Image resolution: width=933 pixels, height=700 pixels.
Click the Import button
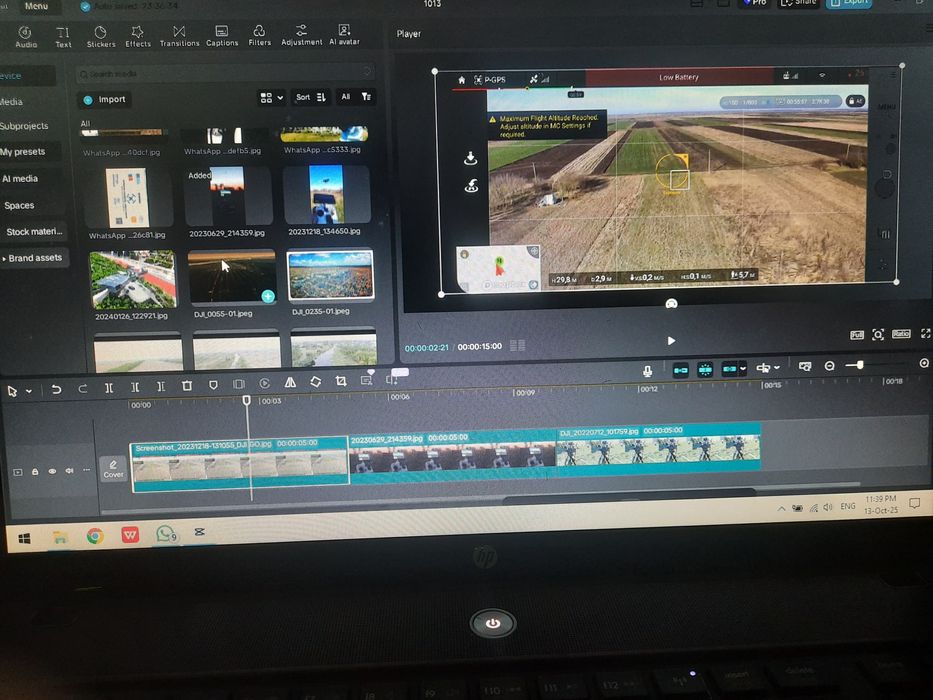[x=105, y=99]
